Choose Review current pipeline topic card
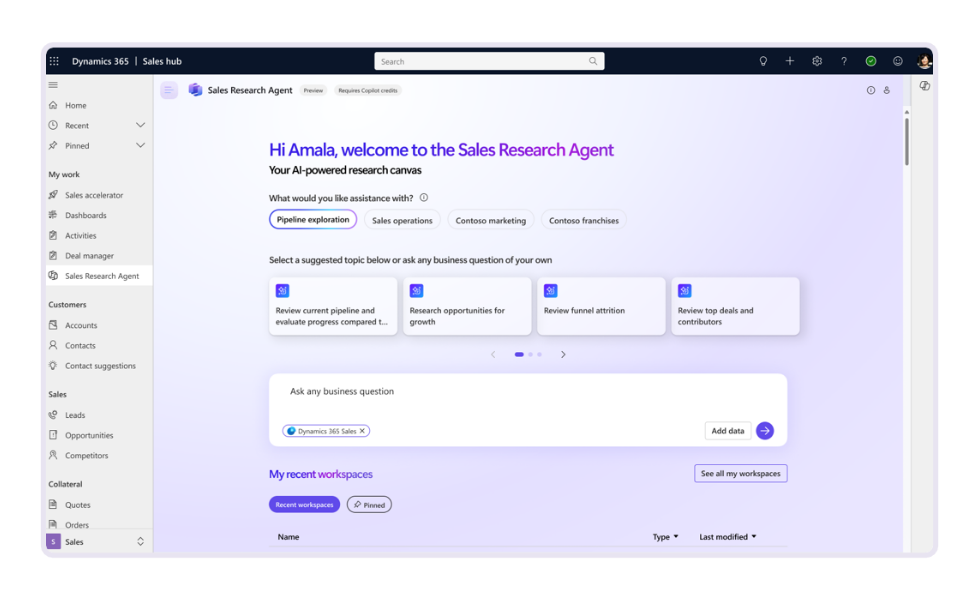The width and height of the screenshot is (960, 600). click(333, 306)
